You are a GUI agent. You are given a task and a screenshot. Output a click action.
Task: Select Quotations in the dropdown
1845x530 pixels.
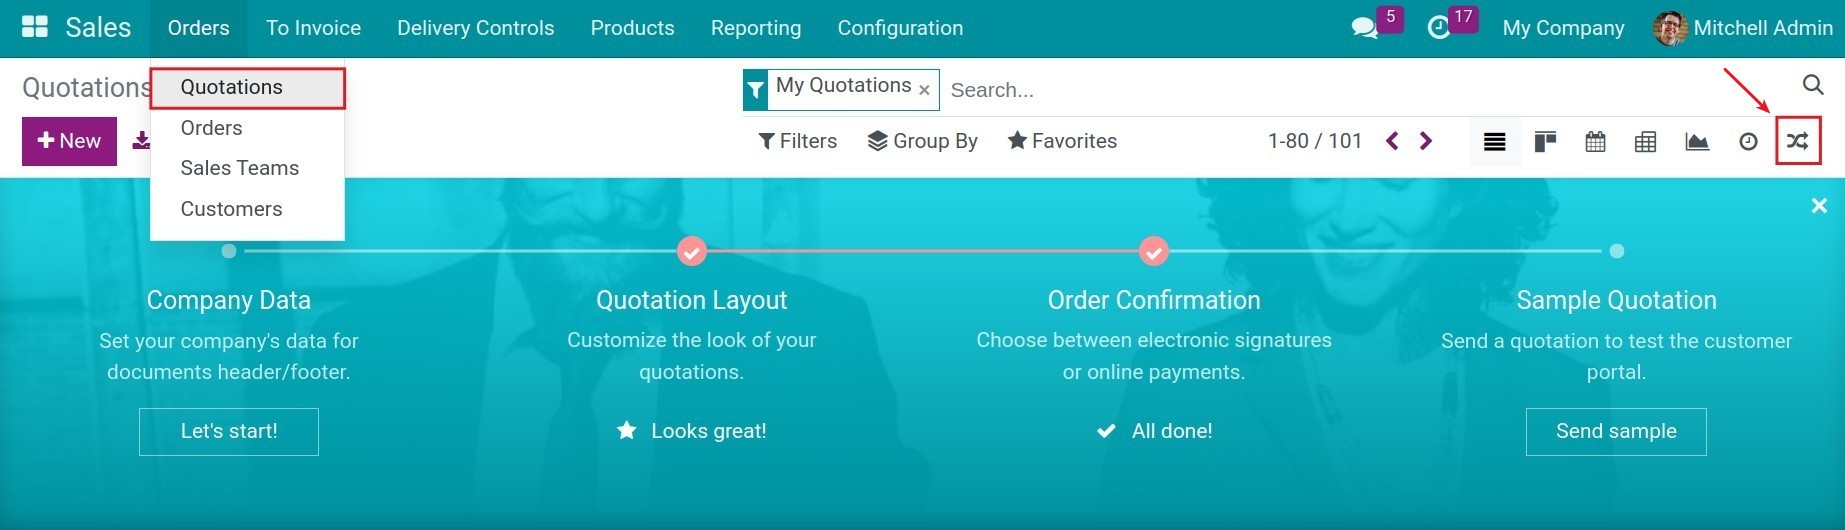click(247, 87)
